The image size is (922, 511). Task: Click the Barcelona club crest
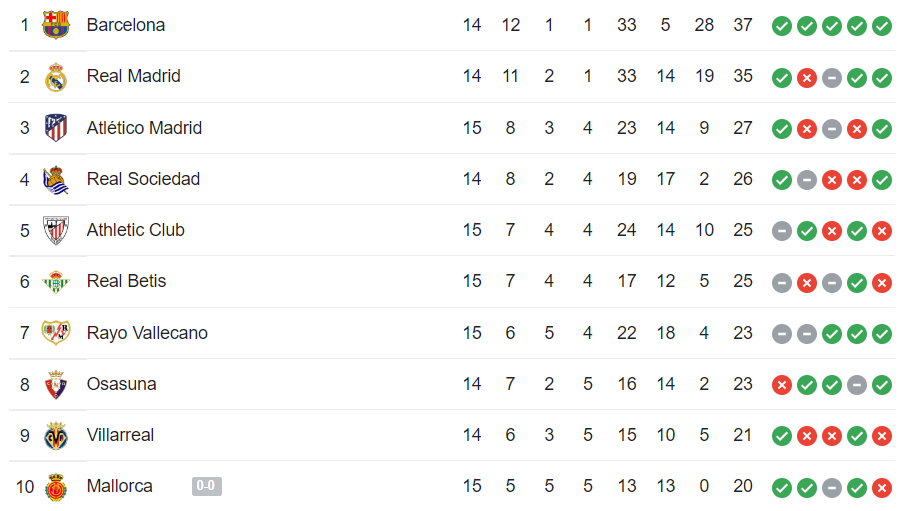pyautogui.click(x=56, y=25)
